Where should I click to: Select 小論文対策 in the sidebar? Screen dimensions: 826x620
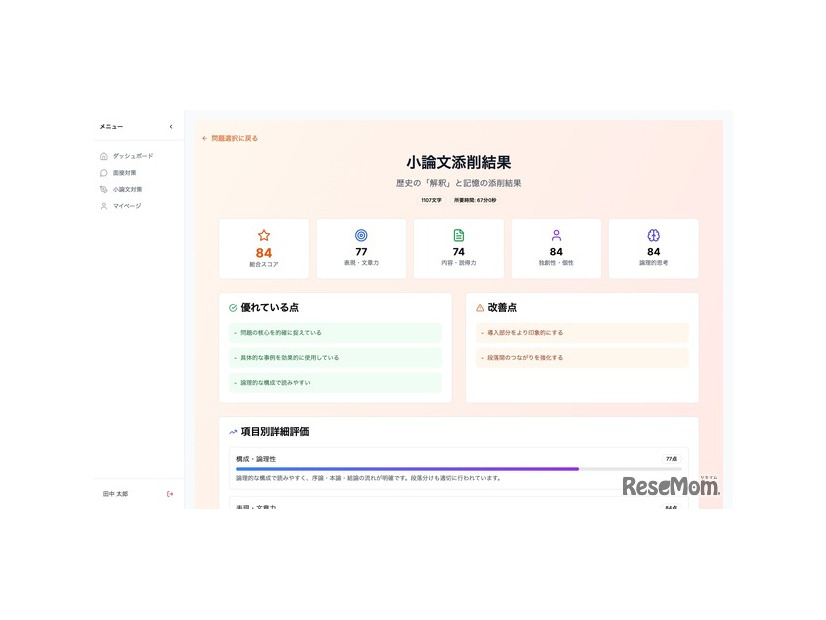click(127, 189)
